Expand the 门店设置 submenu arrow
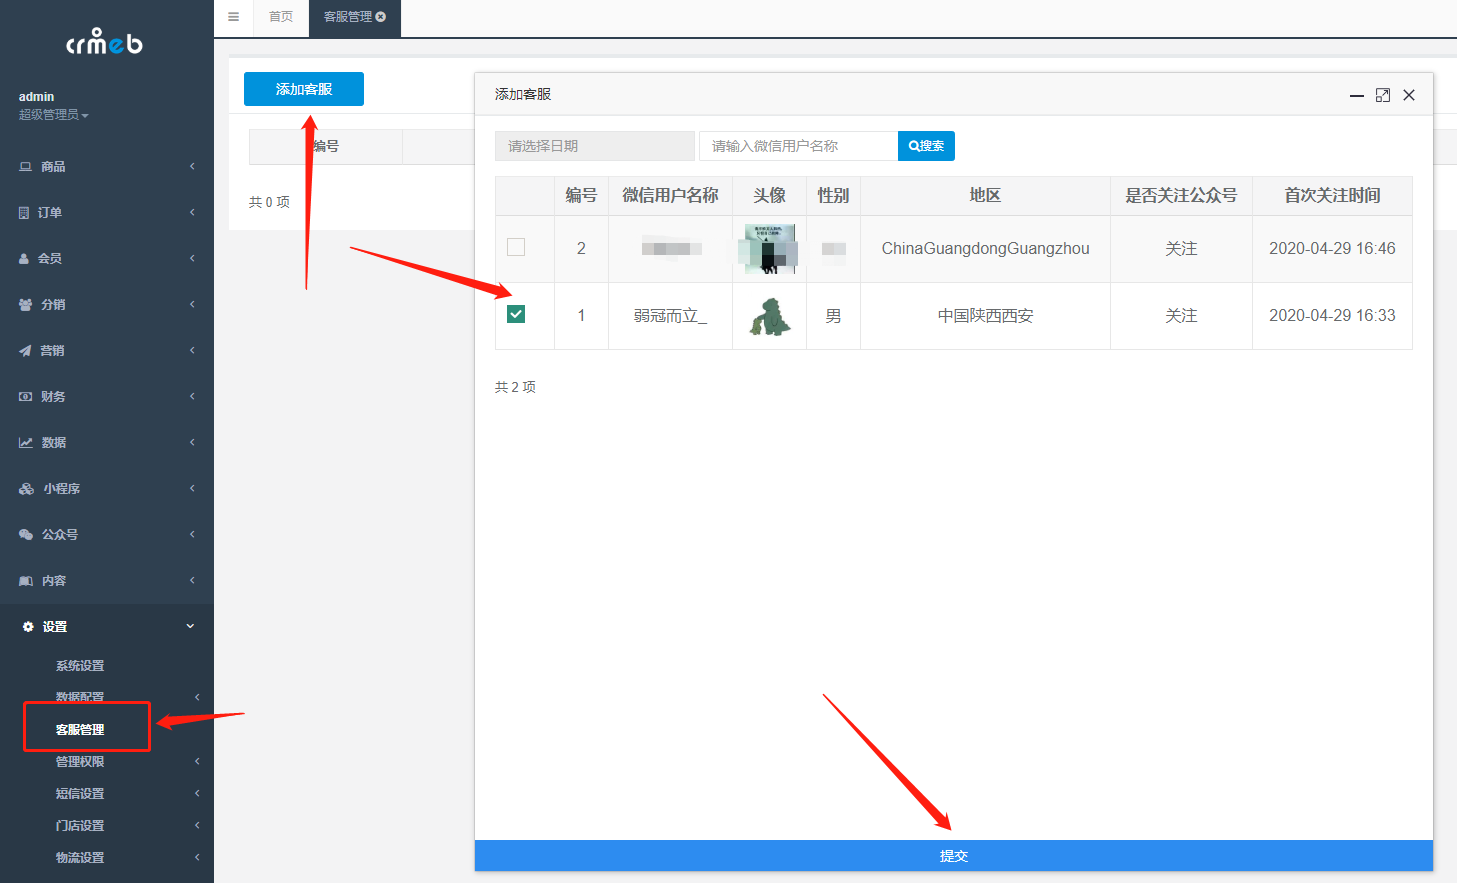 coord(197,826)
